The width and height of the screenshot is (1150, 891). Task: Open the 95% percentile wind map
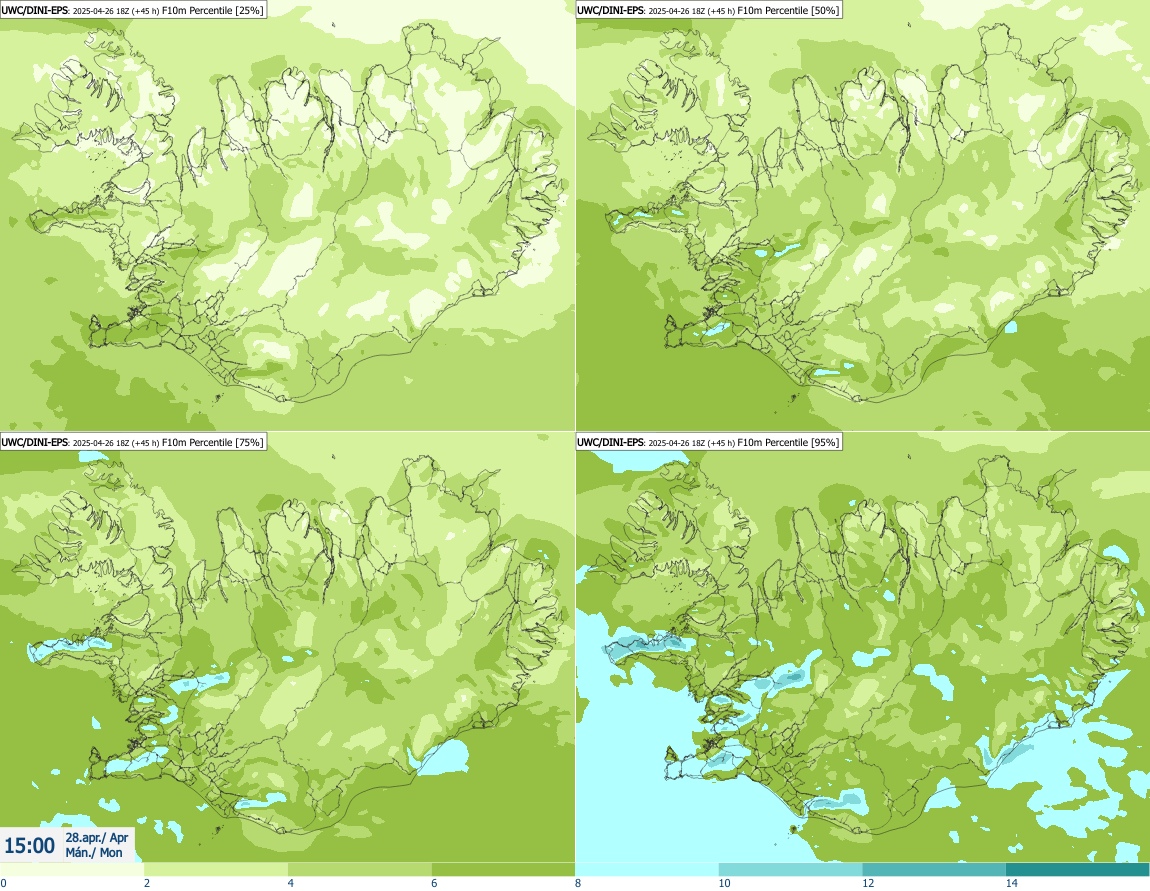click(862, 647)
